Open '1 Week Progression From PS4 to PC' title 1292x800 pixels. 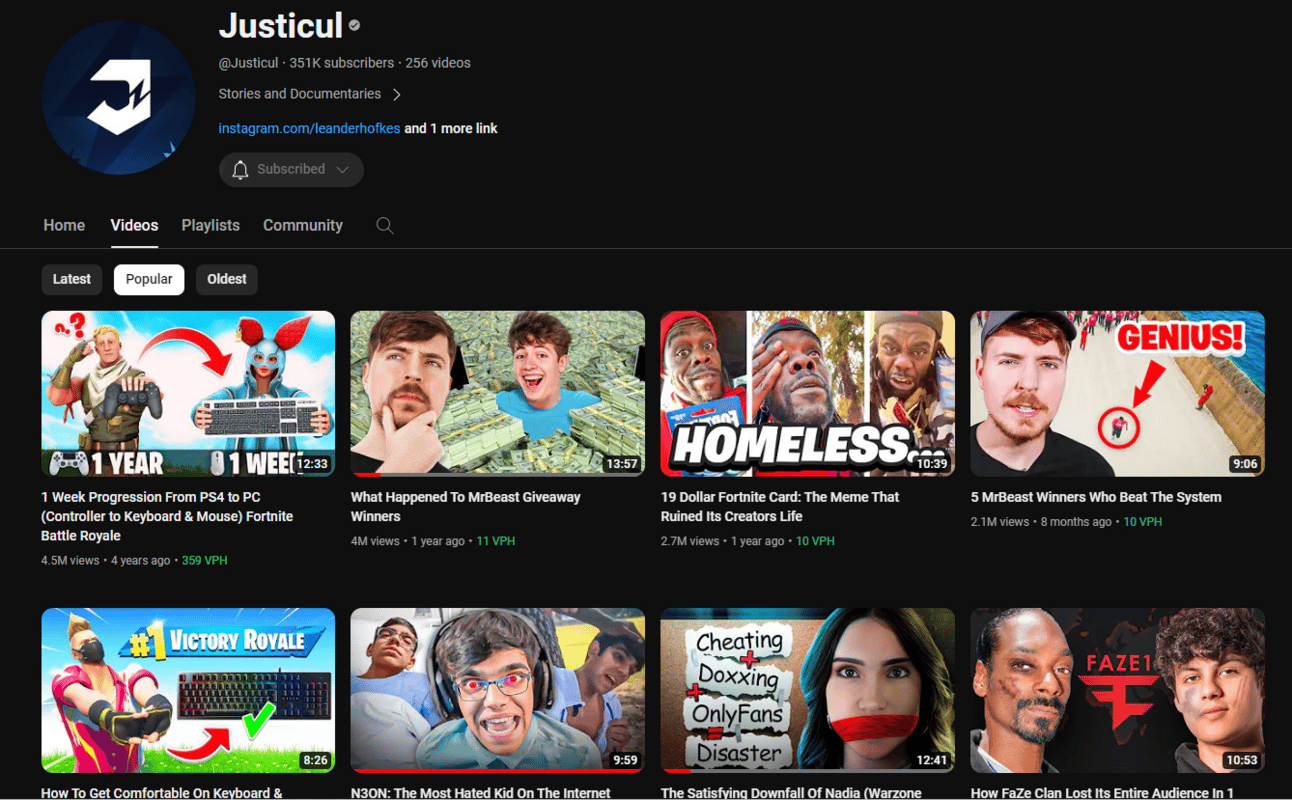167,516
